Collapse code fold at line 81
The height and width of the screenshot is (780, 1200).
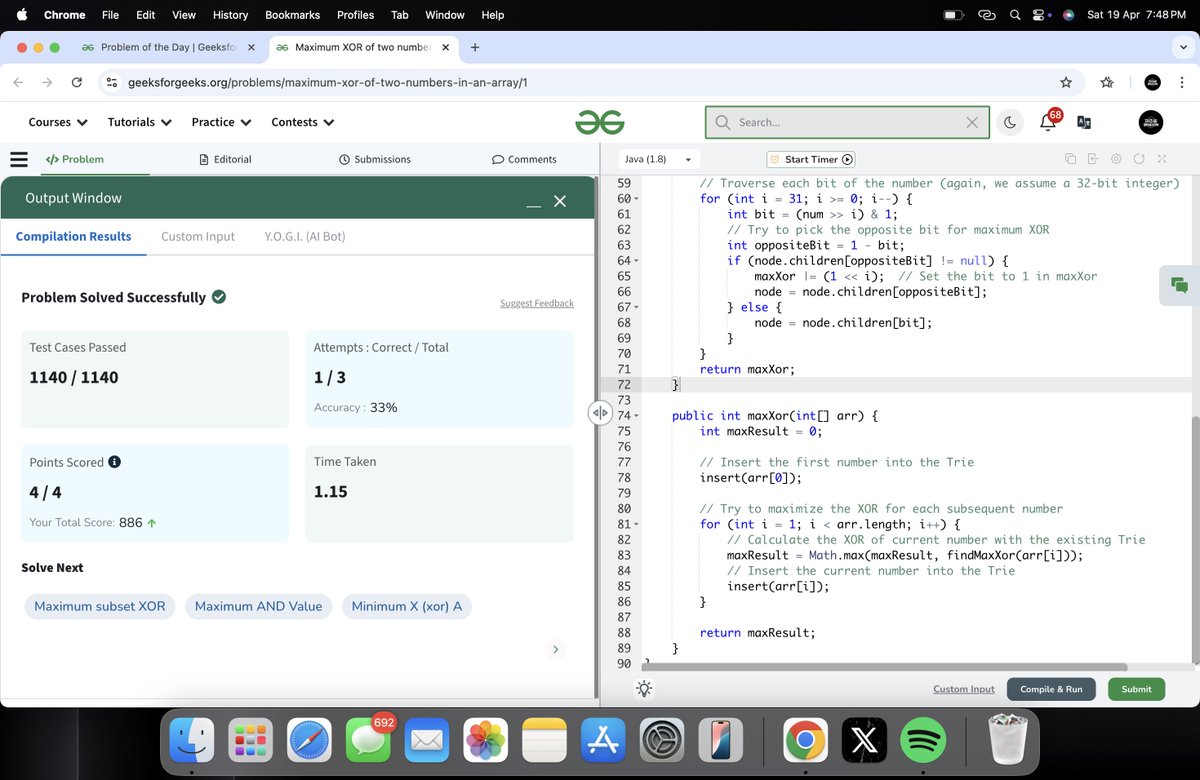click(x=637, y=524)
